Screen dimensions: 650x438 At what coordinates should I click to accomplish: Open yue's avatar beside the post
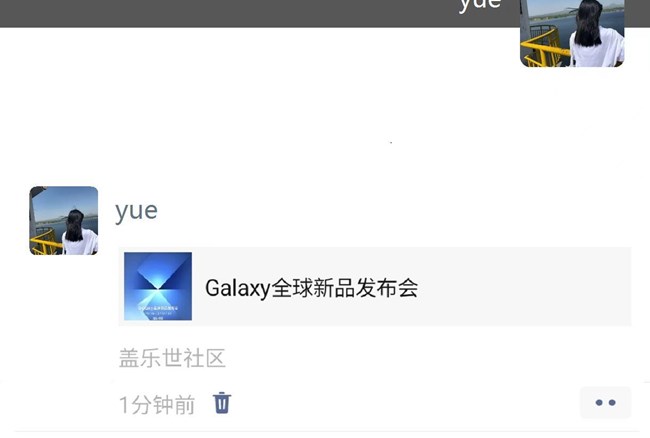[x=64, y=220]
